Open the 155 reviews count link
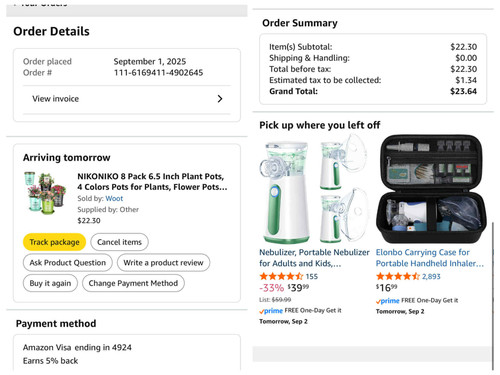Viewport: 500px width, 375px height. click(312, 276)
